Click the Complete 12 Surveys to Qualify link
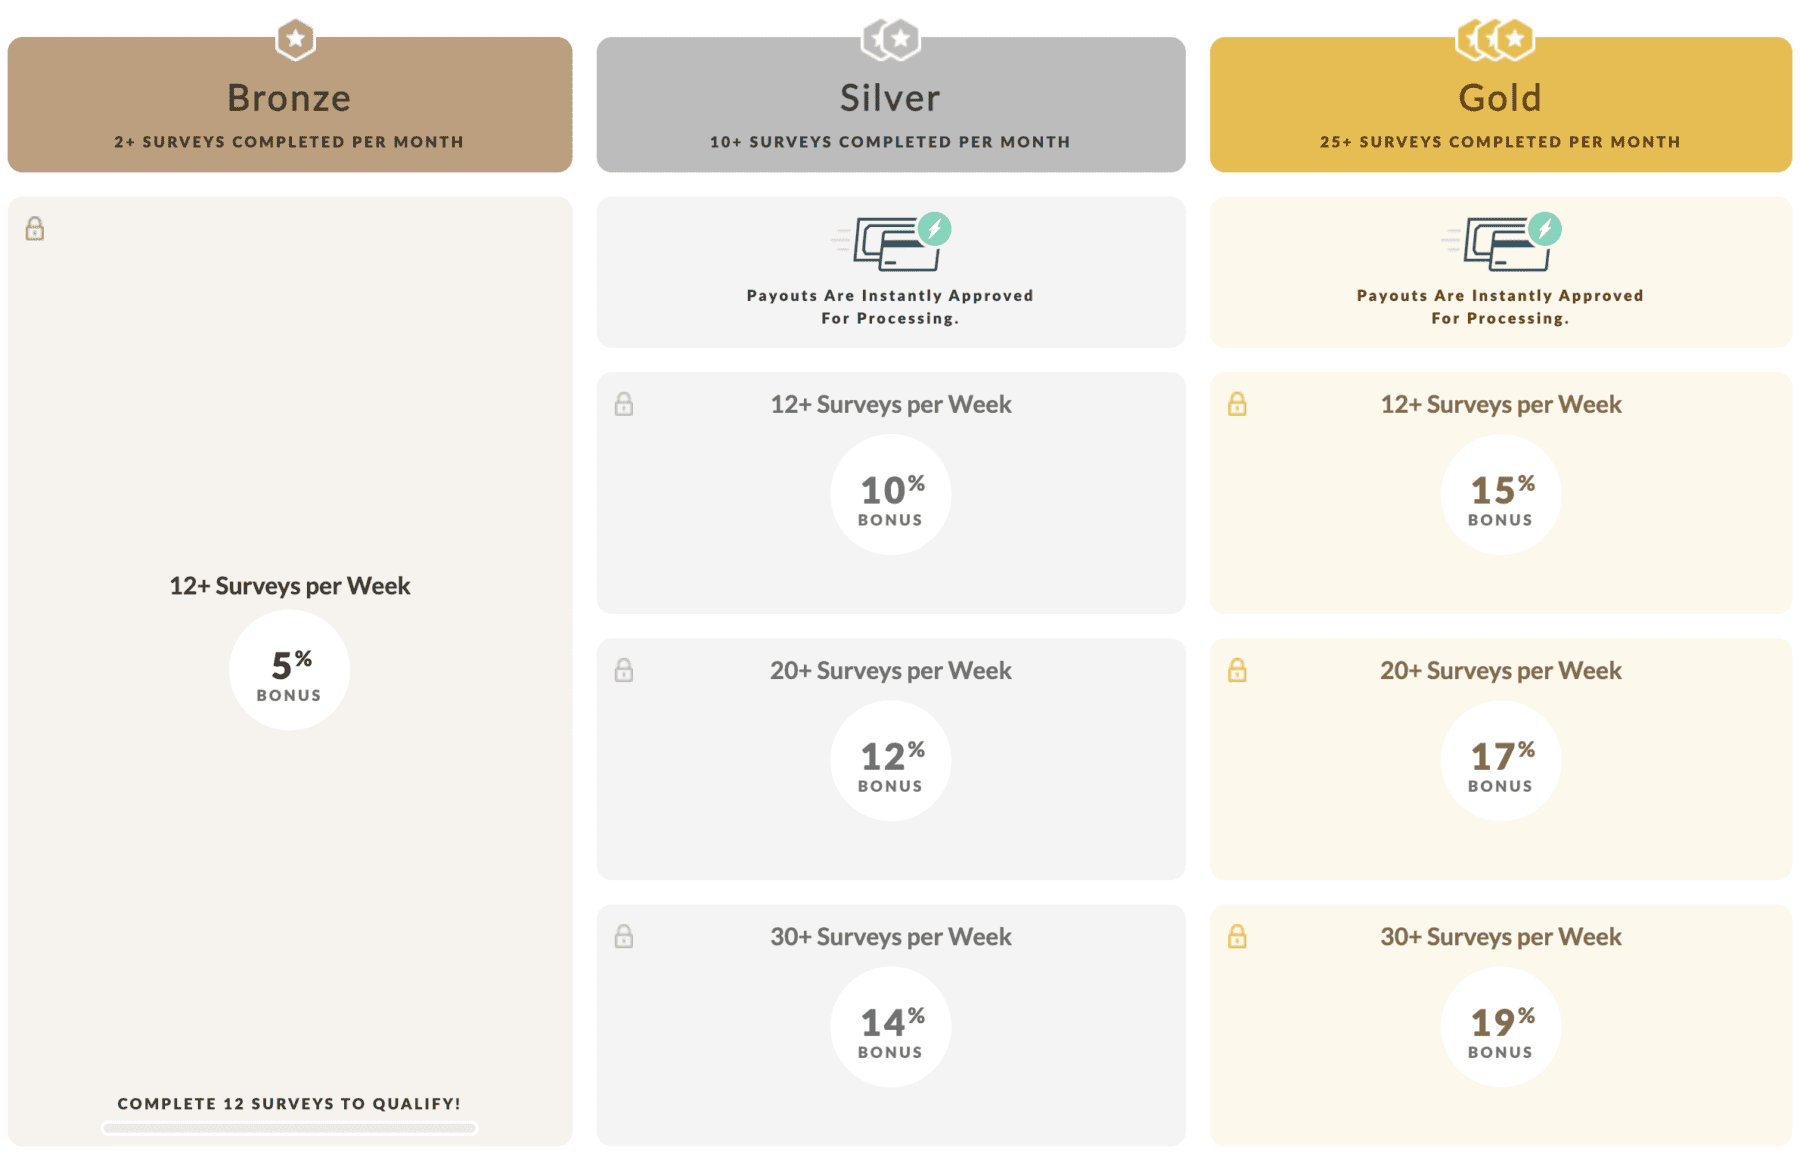This screenshot has width=1800, height=1160. [x=289, y=1103]
